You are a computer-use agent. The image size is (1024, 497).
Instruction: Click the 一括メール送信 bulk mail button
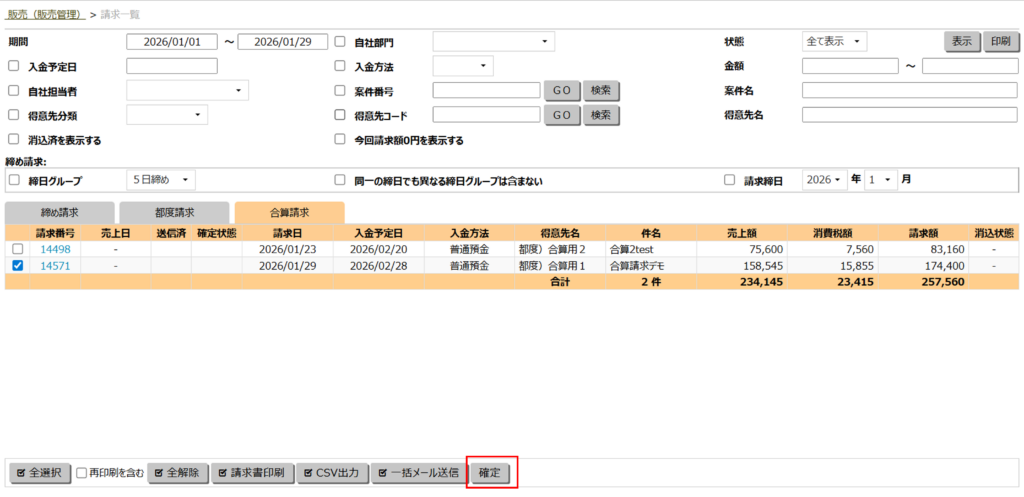(x=418, y=472)
